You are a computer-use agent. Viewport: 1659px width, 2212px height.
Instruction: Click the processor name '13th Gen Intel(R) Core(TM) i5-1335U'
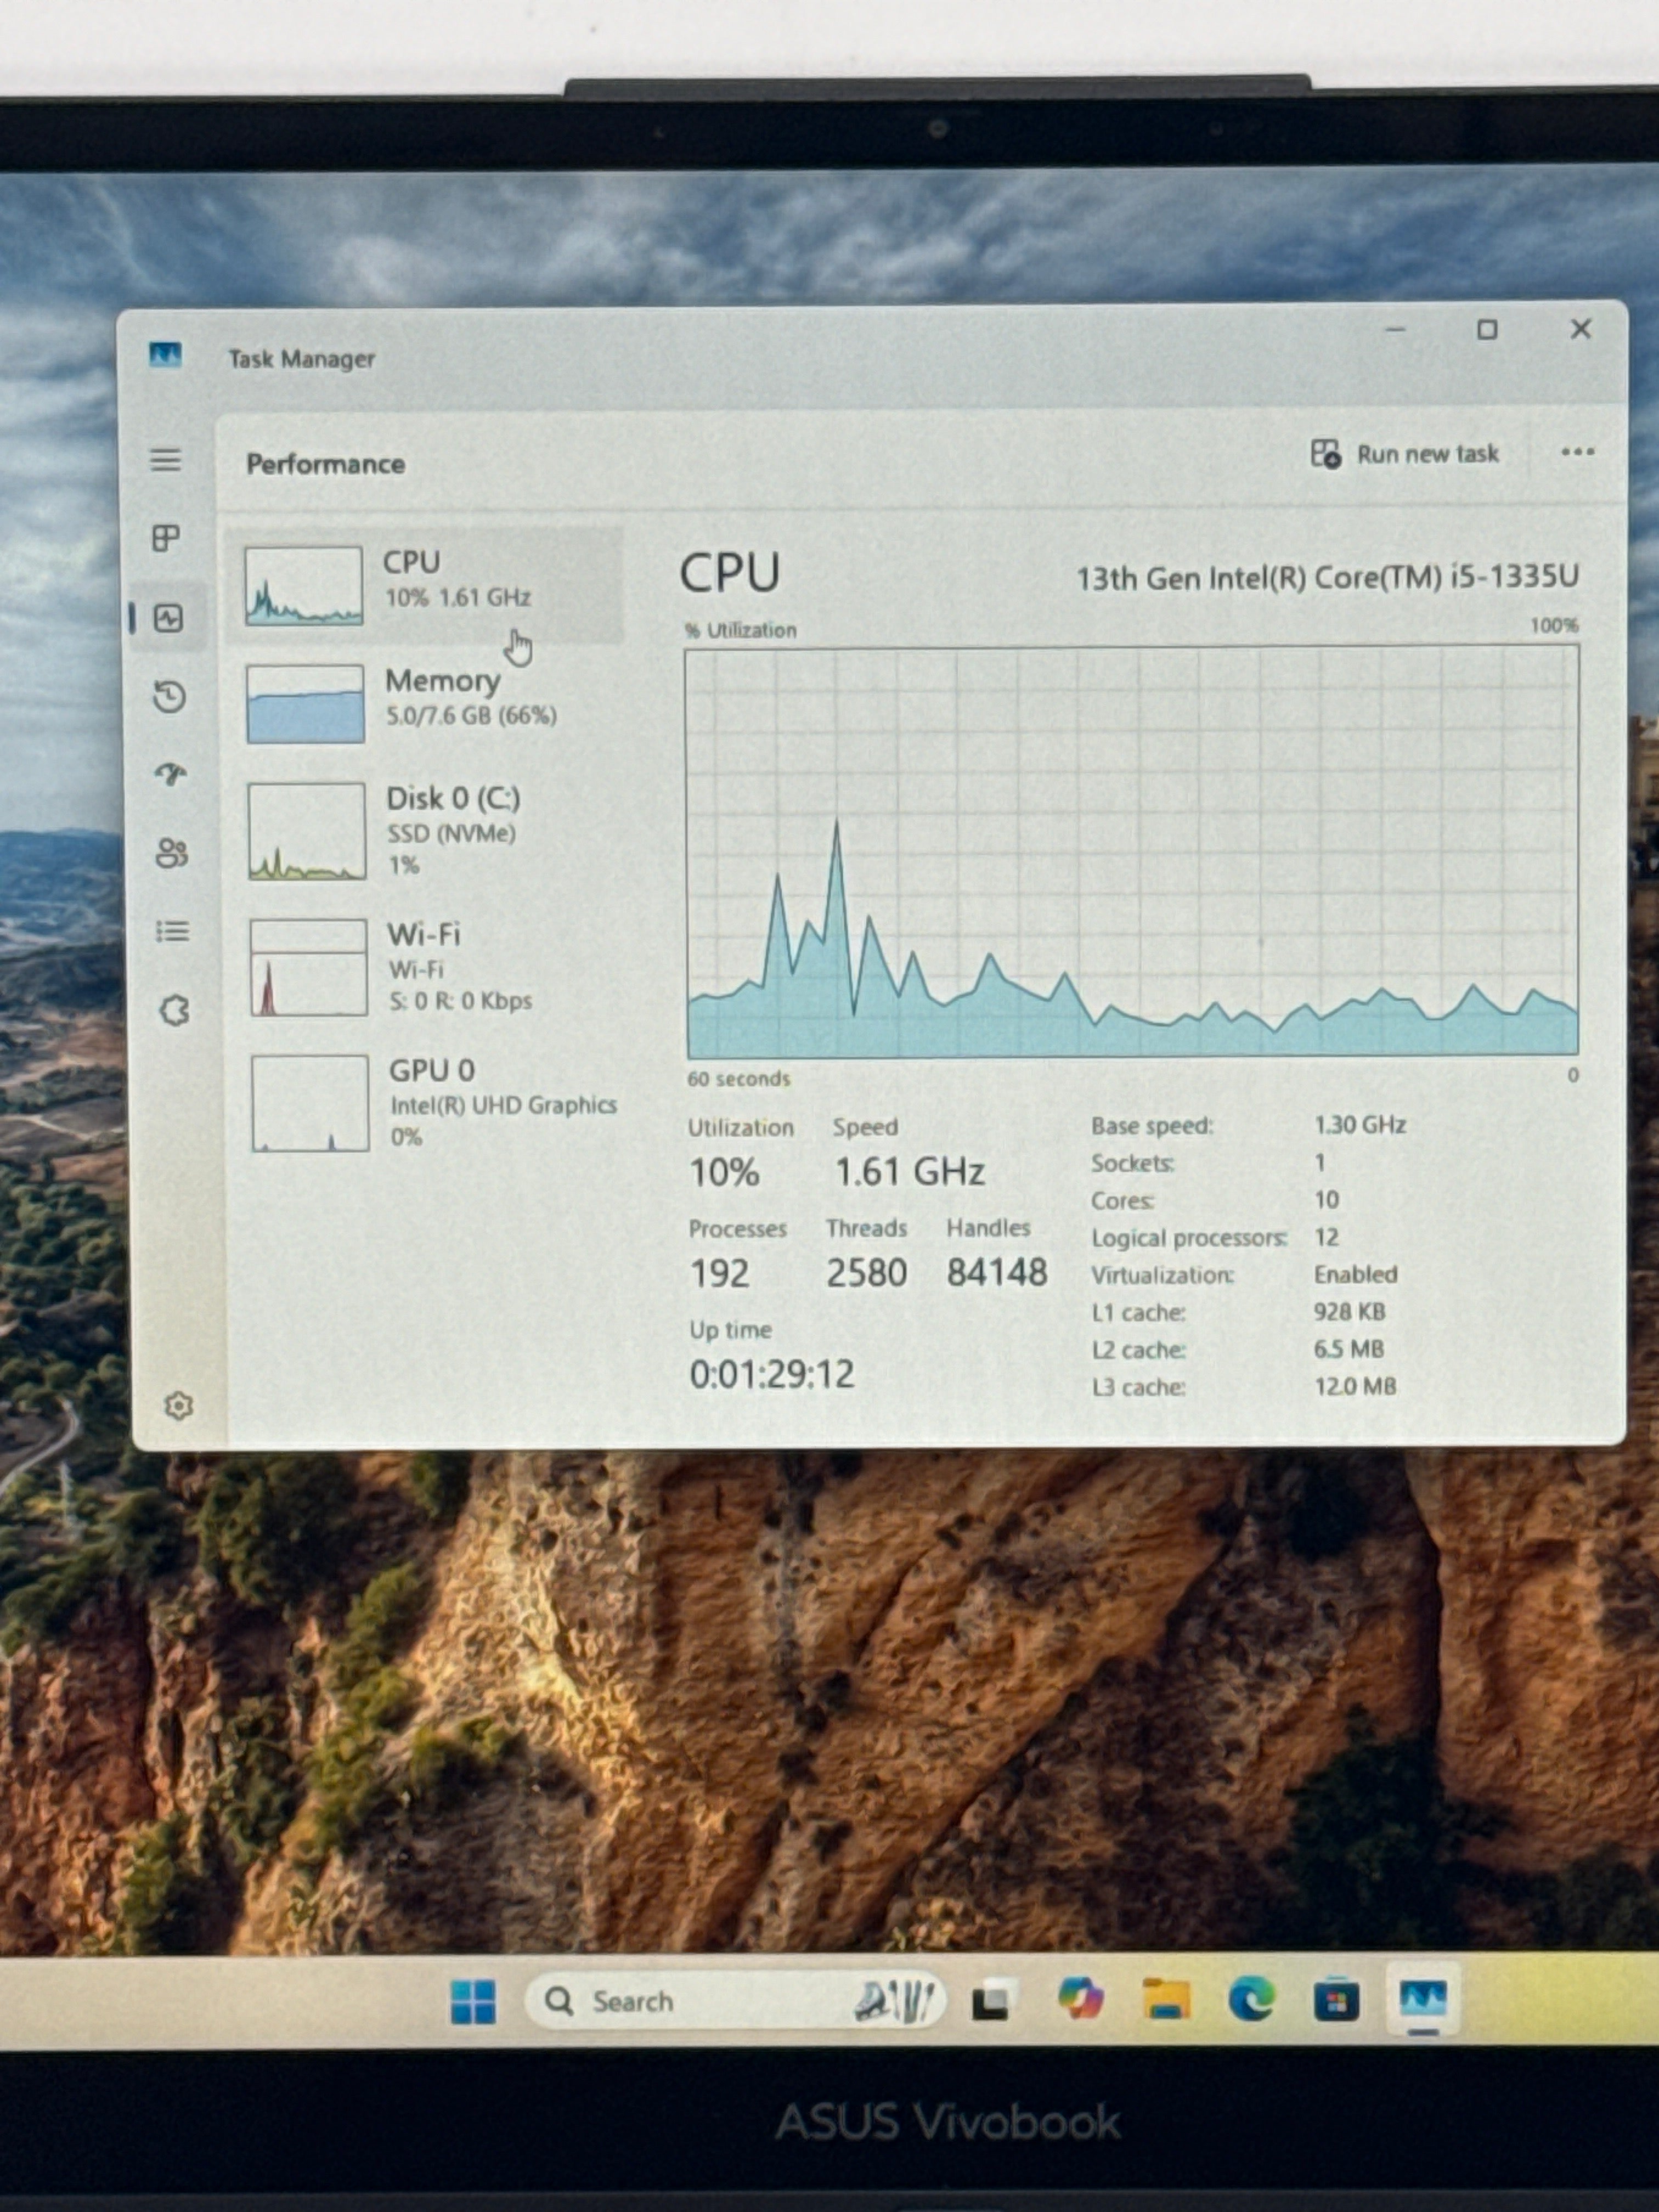tap(1327, 577)
